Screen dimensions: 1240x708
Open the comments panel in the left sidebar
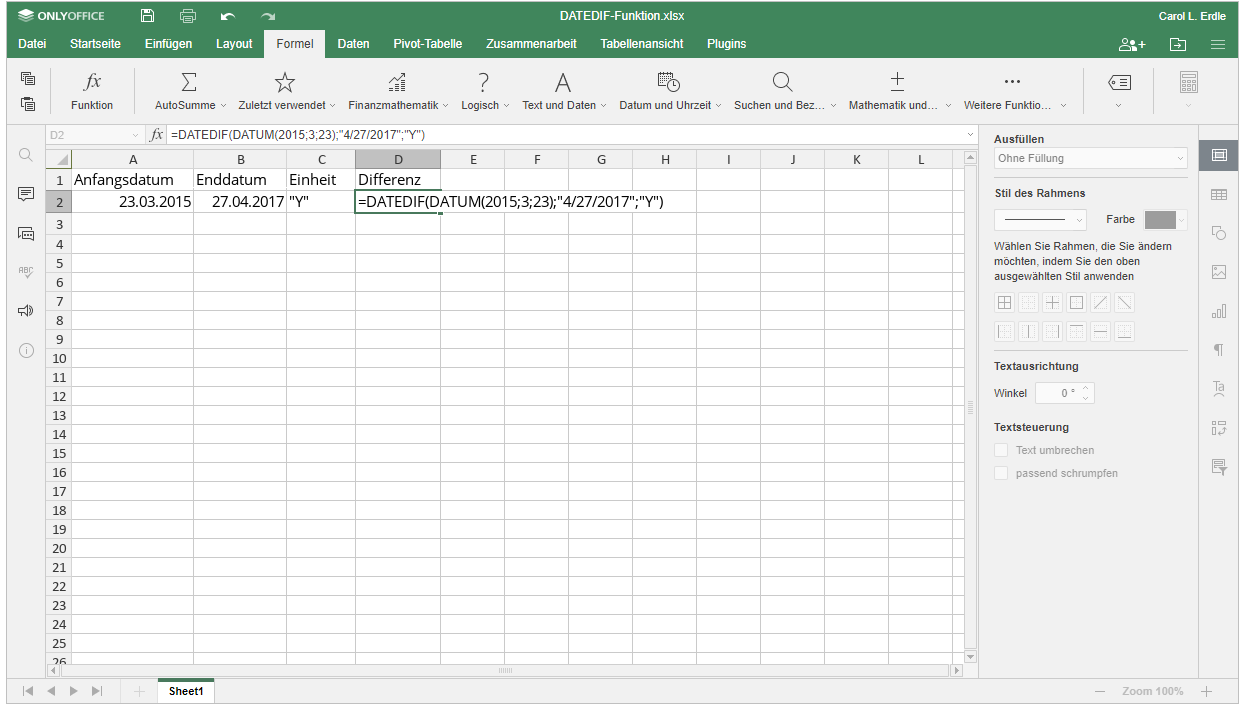(x=26, y=194)
